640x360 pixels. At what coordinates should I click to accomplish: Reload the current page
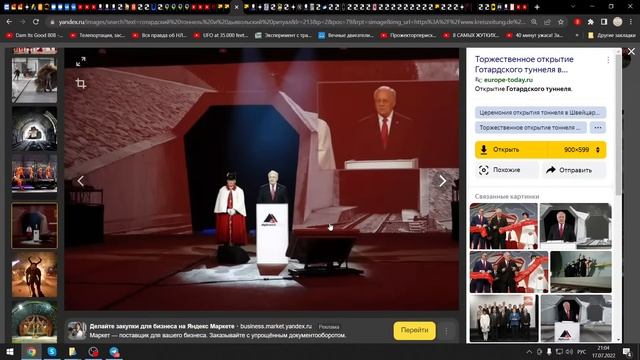click(x=36, y=22)
